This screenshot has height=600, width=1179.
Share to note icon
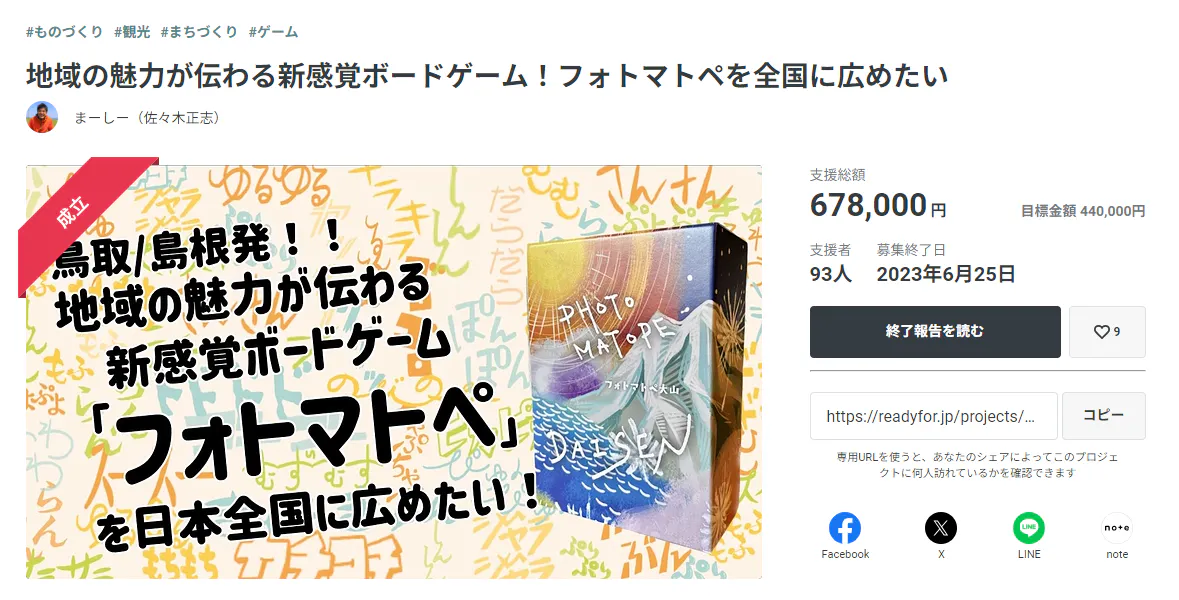click(1117, 528)
